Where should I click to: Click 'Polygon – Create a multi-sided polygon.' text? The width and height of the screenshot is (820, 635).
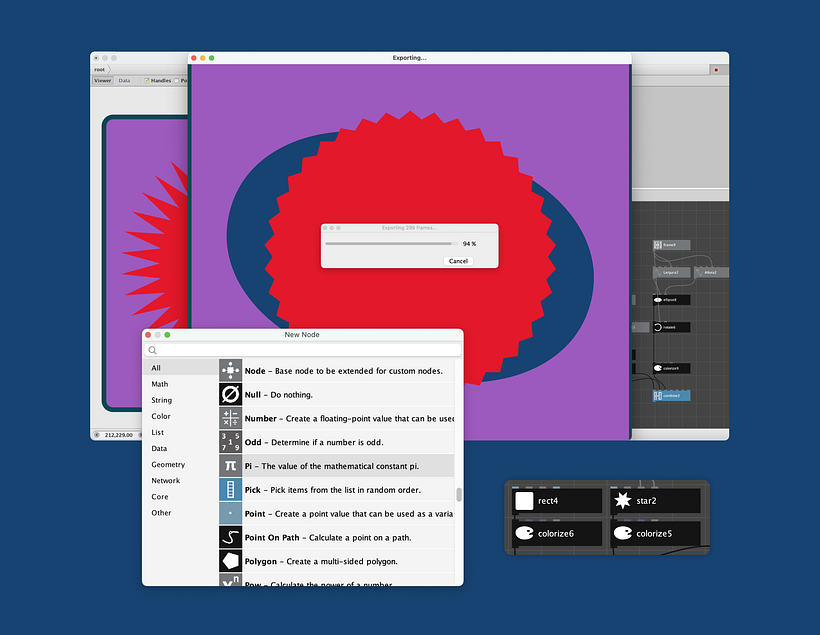321,562
